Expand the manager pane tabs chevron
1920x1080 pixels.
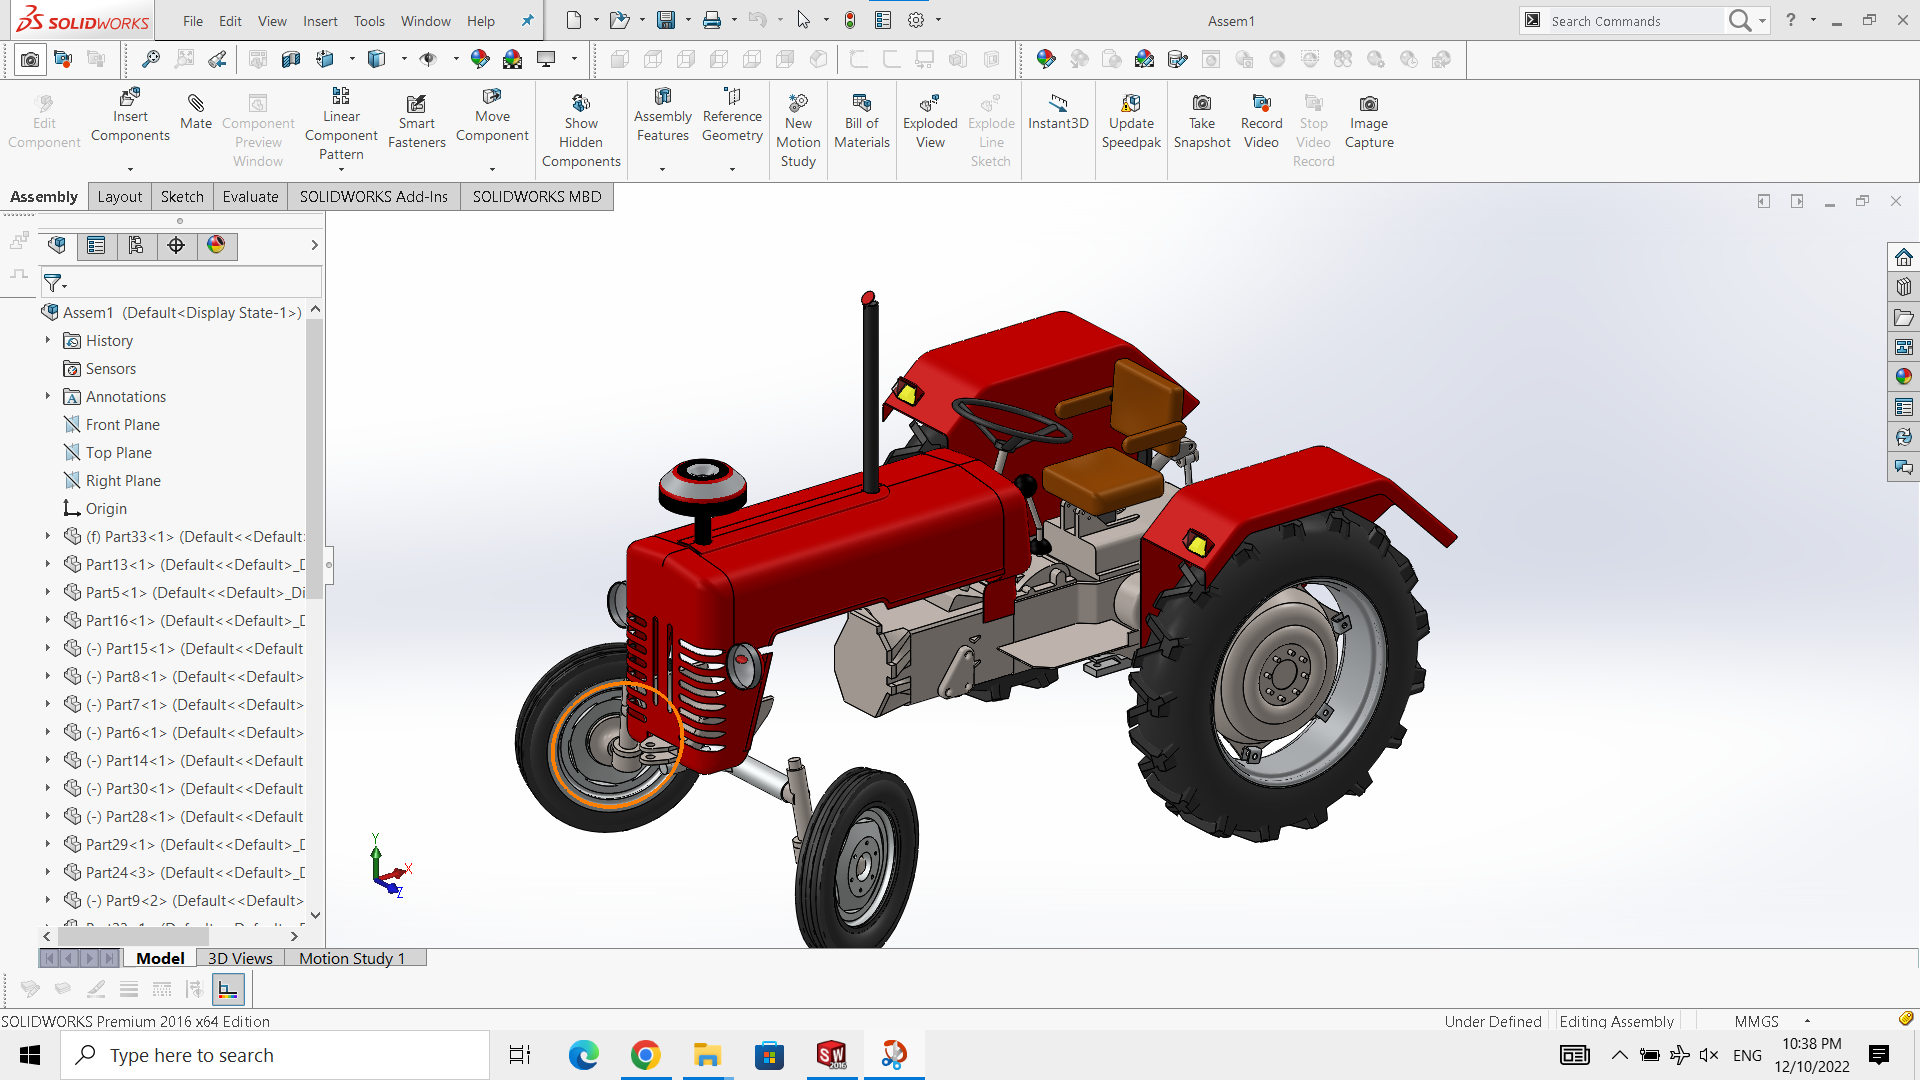click(314, 245)
